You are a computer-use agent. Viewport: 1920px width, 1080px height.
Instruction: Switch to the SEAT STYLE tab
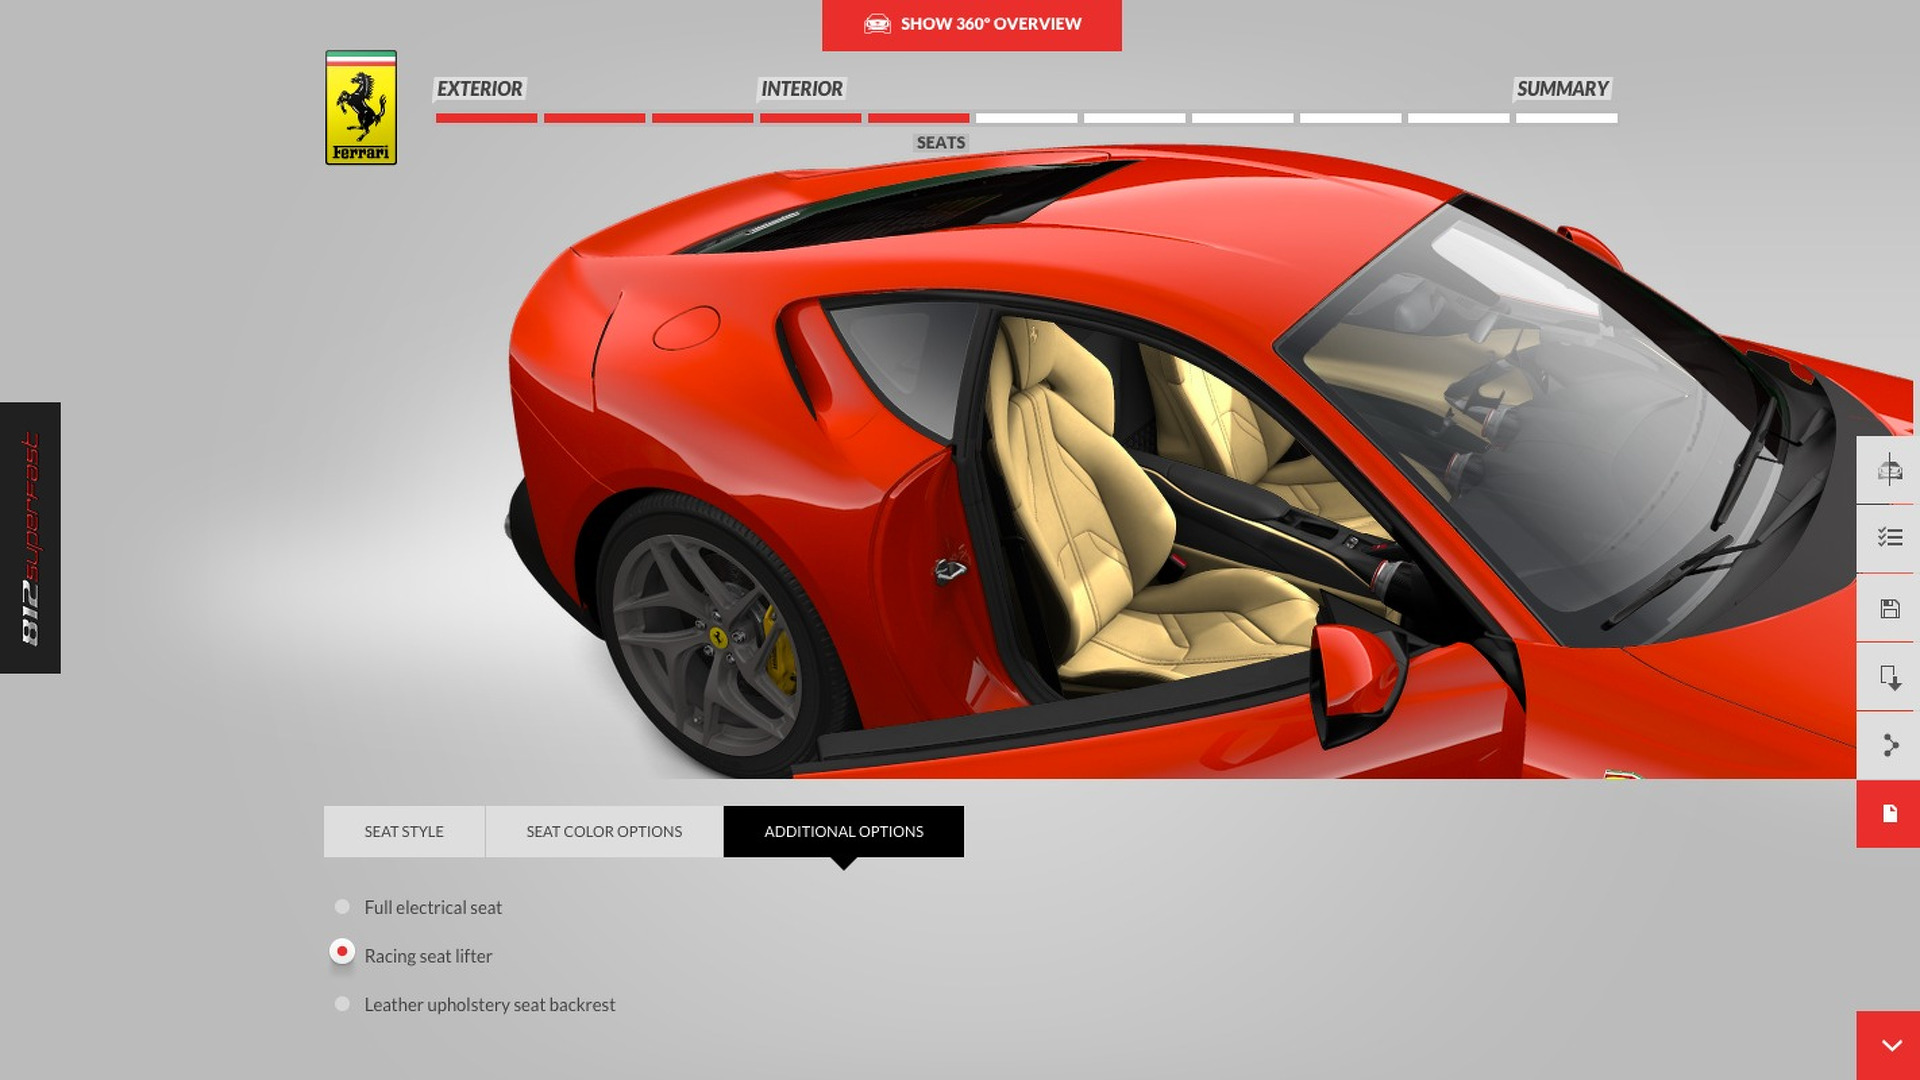(403, 831)
